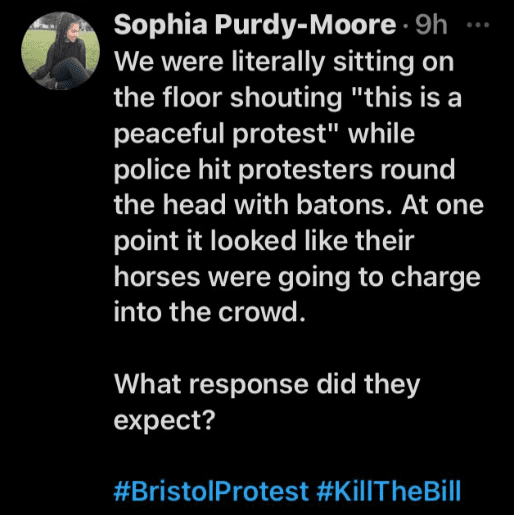Click the line 'into the crowd.'

point(210,312)
